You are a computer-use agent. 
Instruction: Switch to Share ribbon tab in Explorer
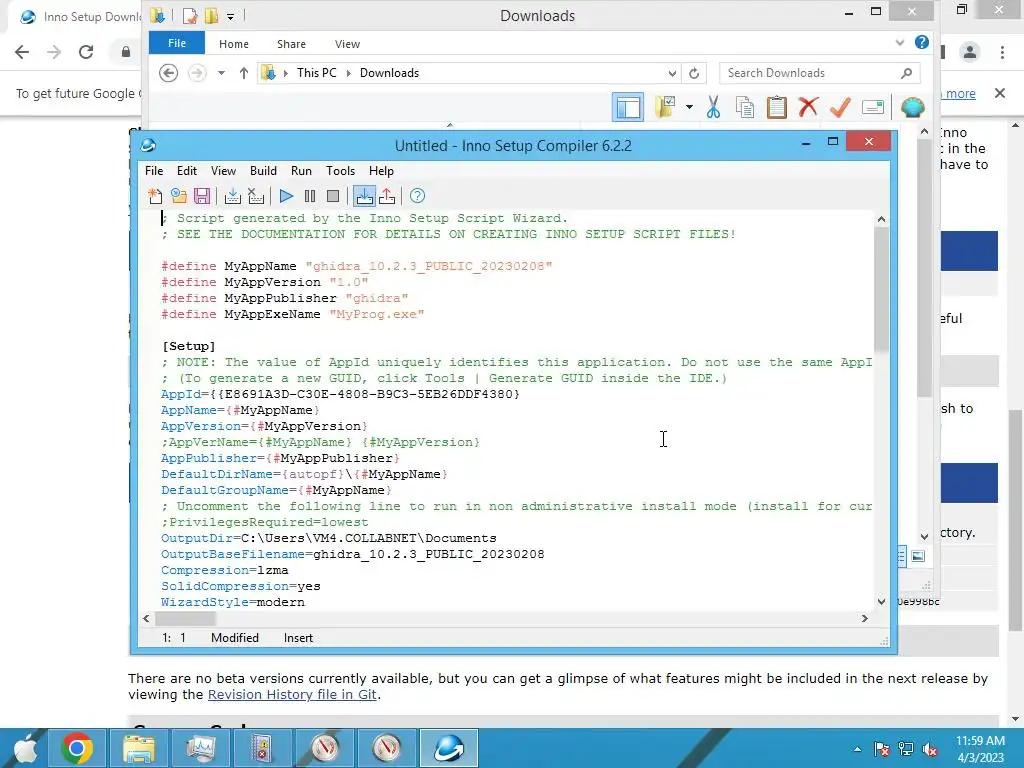click(x=291, y=44)
